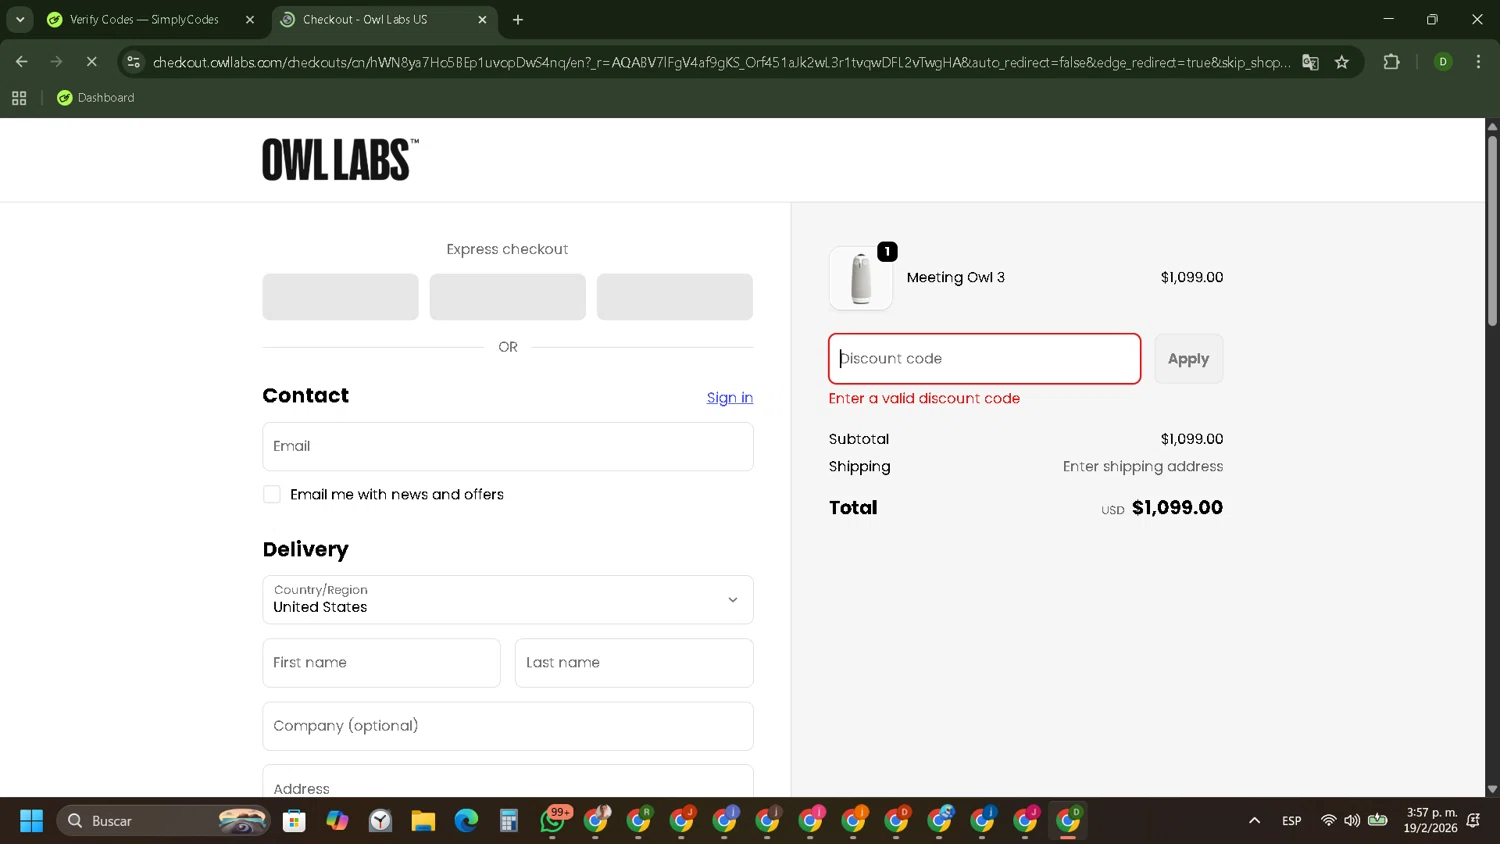Click the page vertical scrollbar

(1492, 230)
